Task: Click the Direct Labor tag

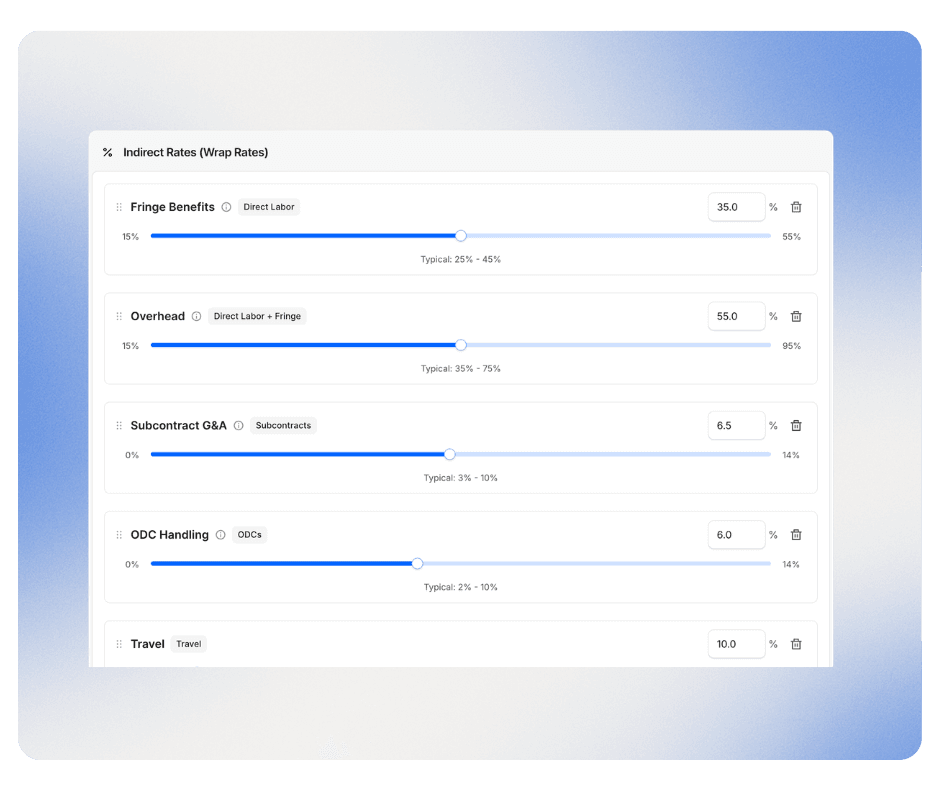Action: click(269, 207)
